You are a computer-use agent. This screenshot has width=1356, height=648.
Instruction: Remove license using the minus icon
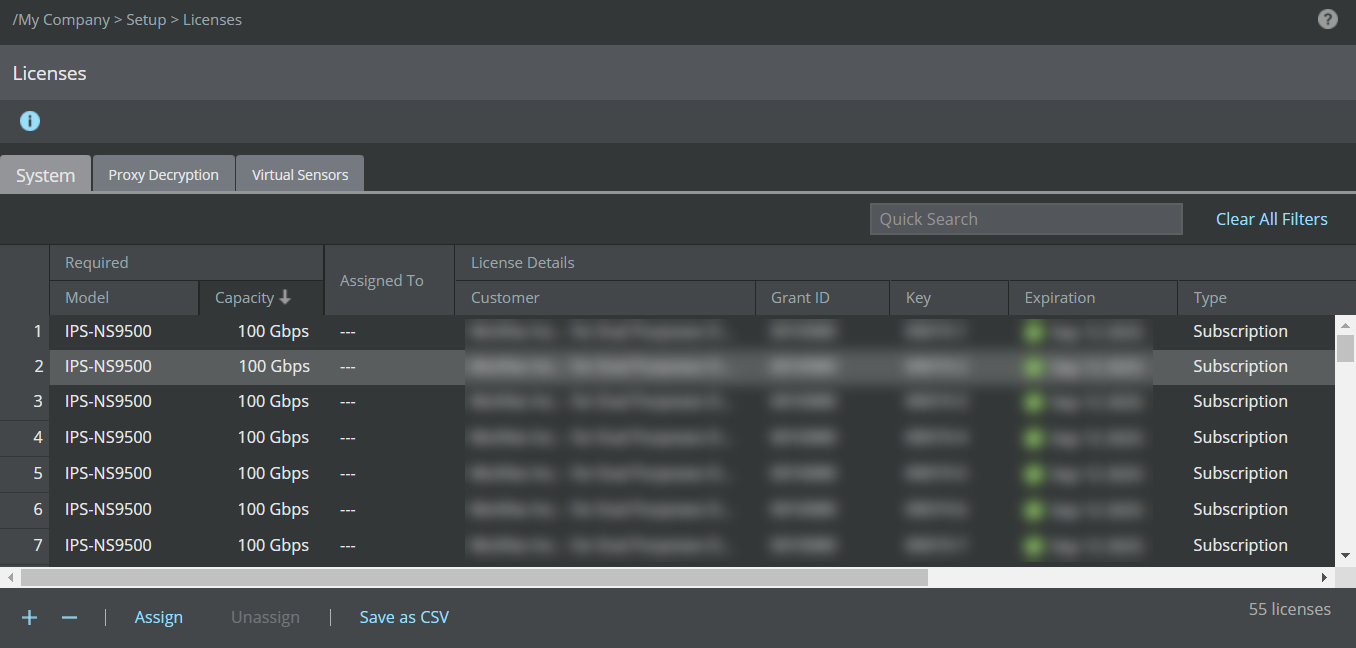tap(69, 618)
